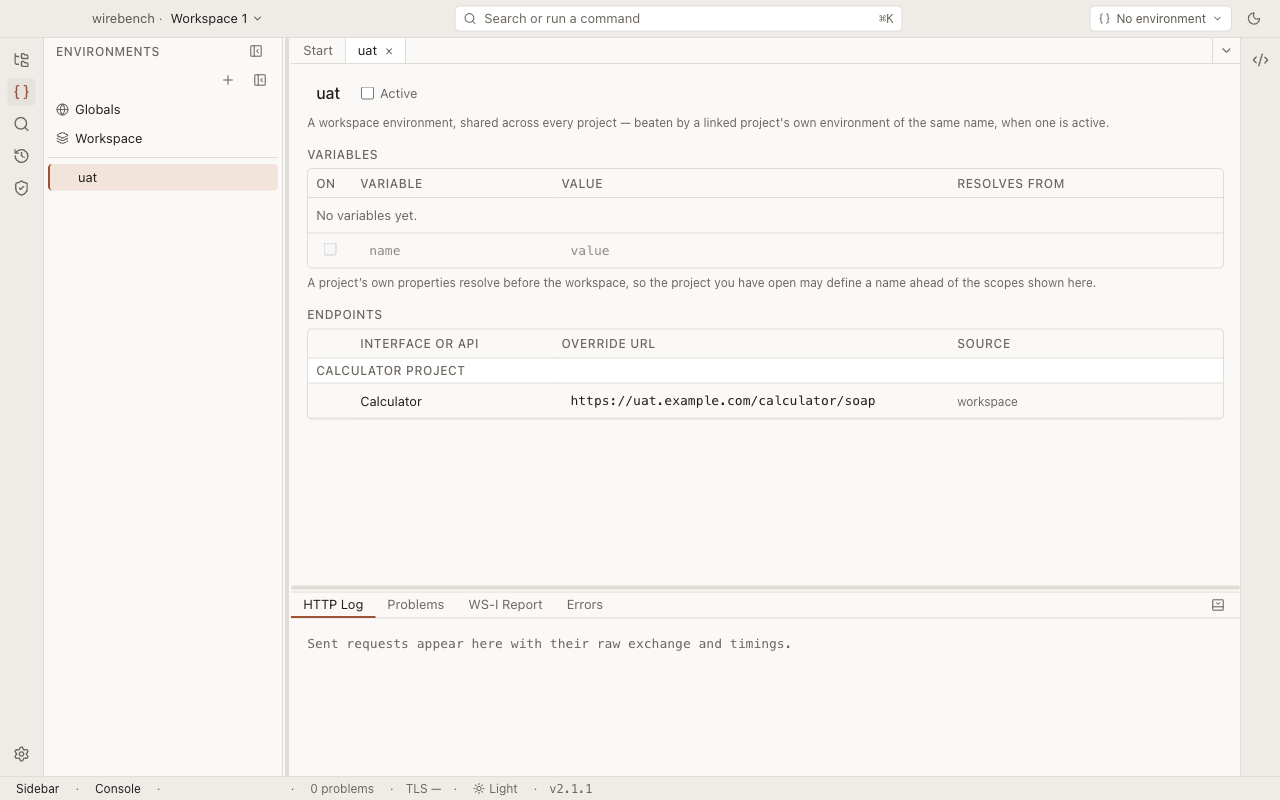Open the Errors tab

[x=584, y=605]
